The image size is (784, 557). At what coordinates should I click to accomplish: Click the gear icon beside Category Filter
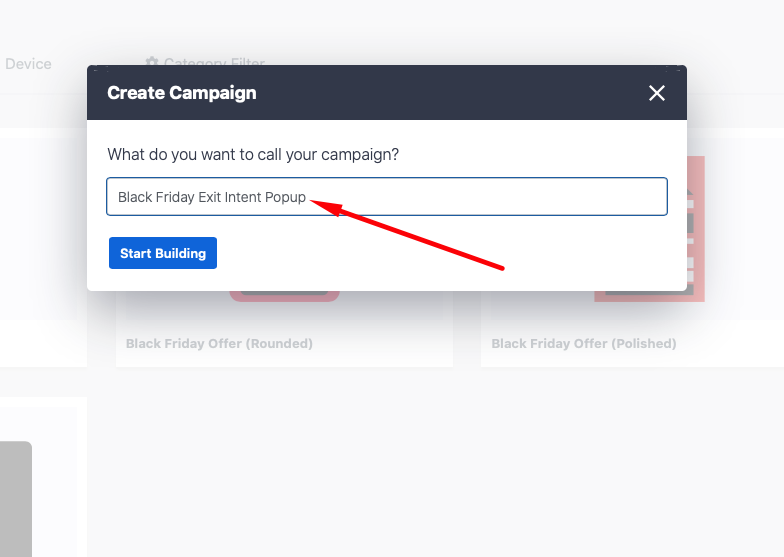pyautogui.click(x=152, y=61)
